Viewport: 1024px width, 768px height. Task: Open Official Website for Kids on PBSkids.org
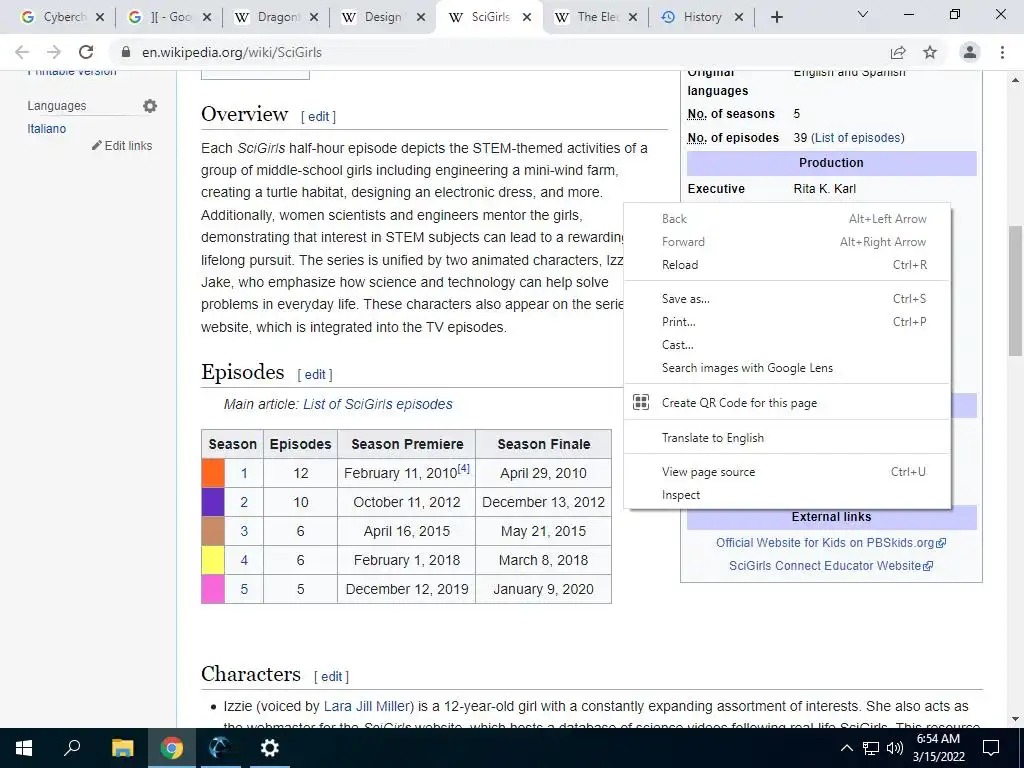[831, 543]
